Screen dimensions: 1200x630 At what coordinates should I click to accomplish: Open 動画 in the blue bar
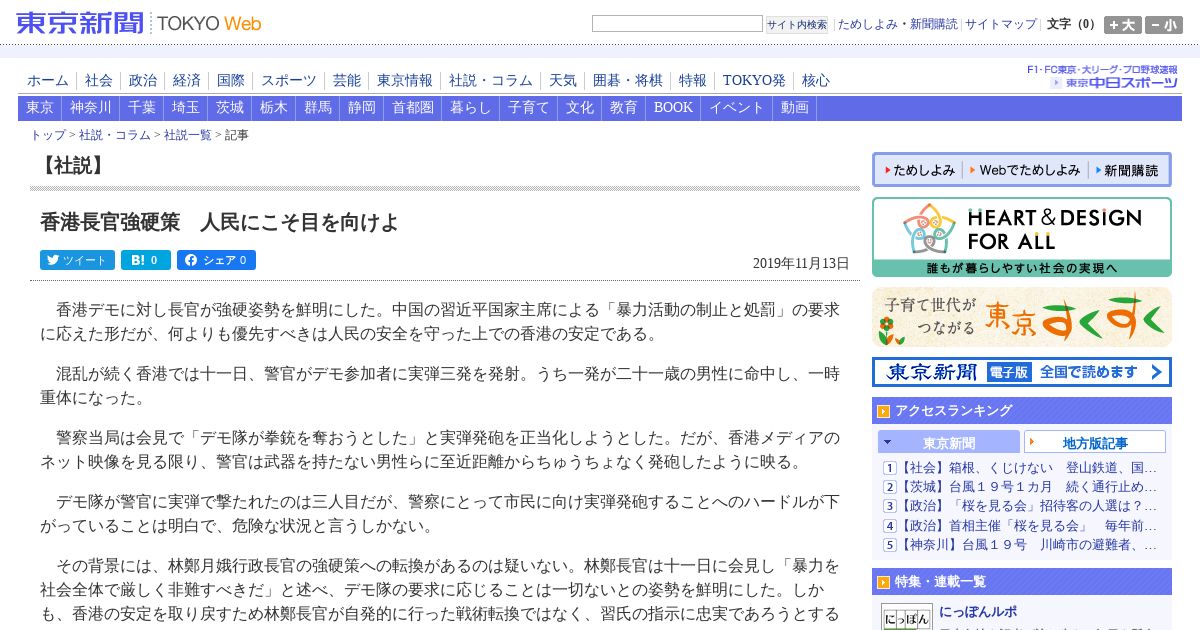795,108
